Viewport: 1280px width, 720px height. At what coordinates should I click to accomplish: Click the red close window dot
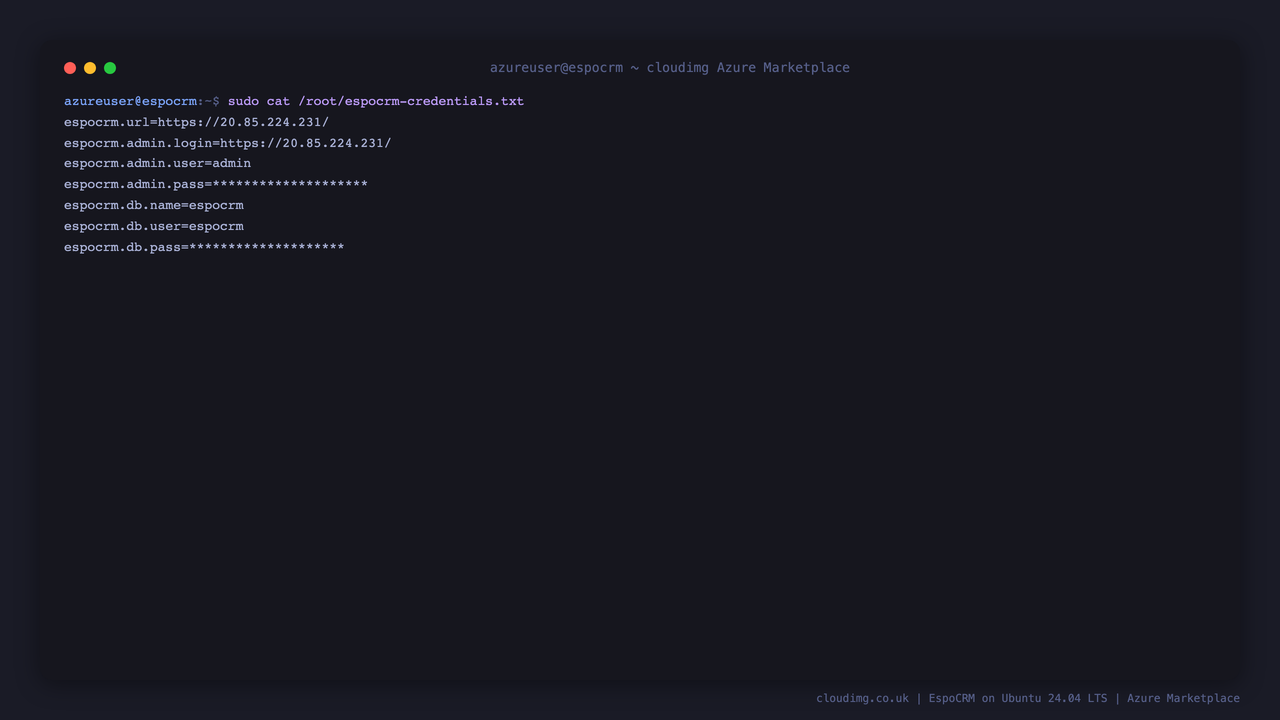point(70,68)
